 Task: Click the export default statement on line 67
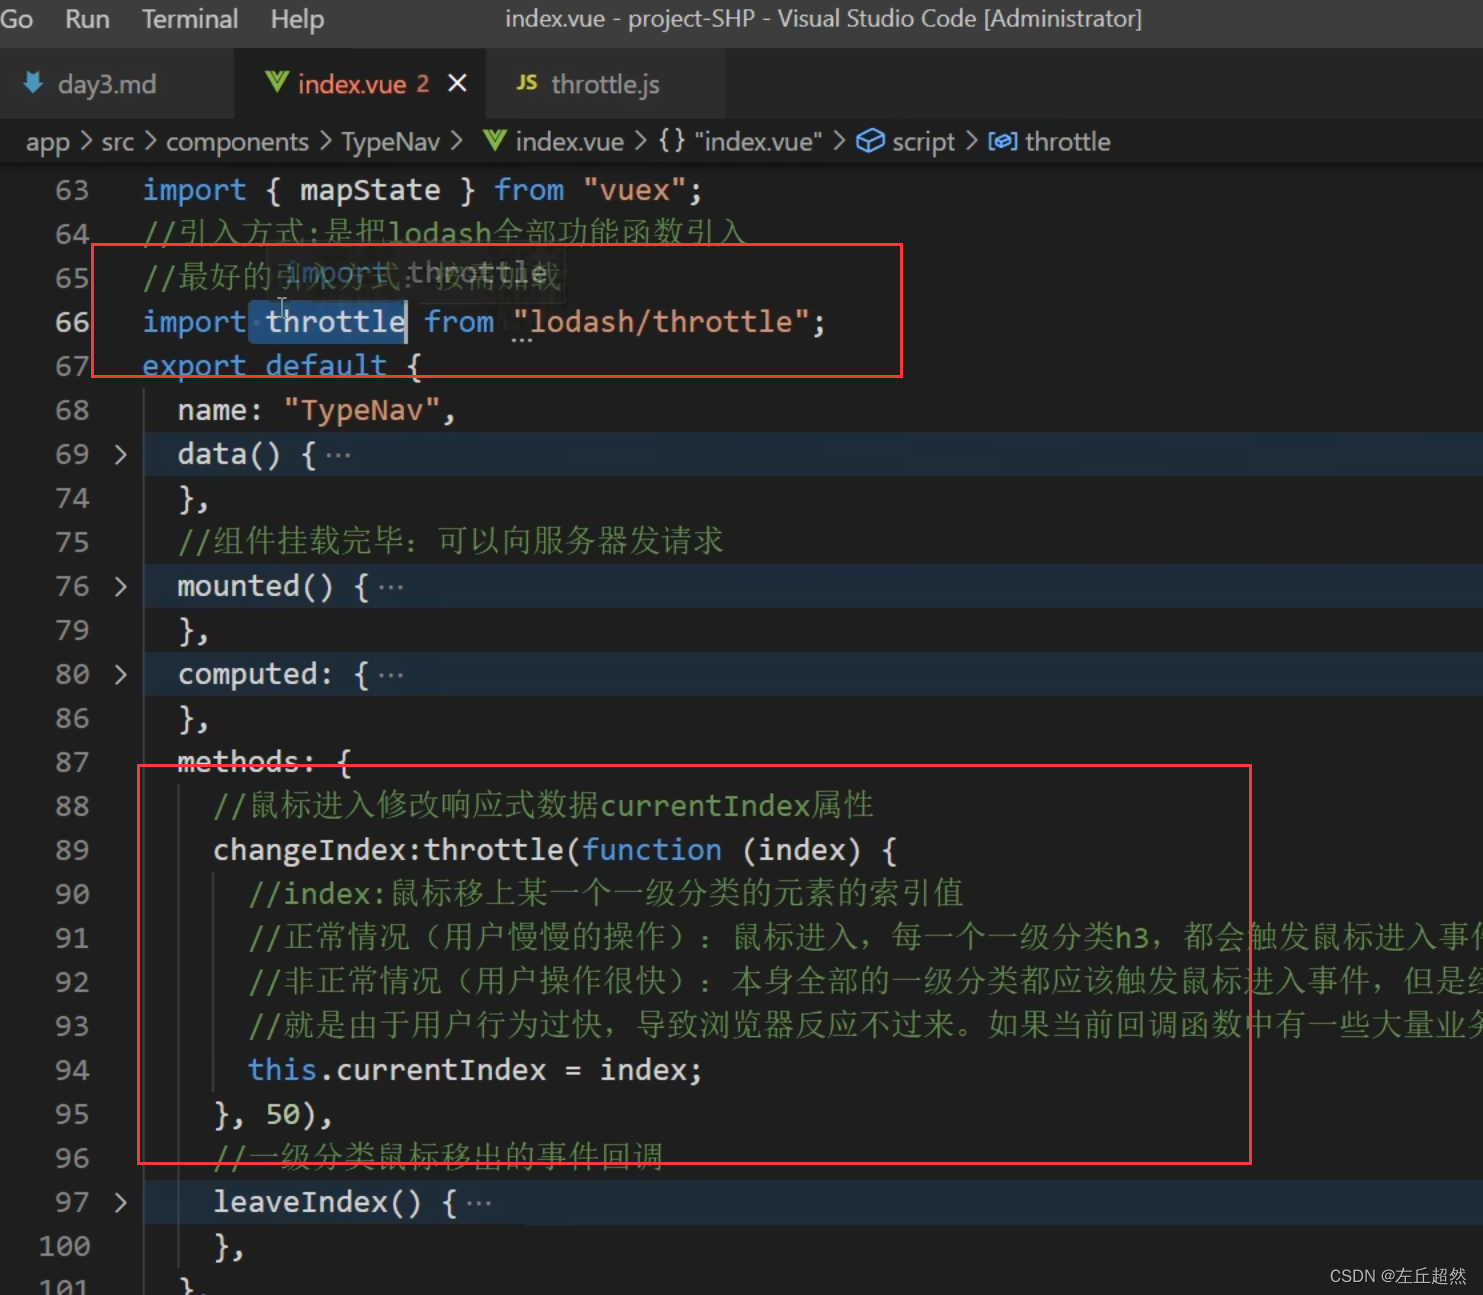(x=264, y=366)
